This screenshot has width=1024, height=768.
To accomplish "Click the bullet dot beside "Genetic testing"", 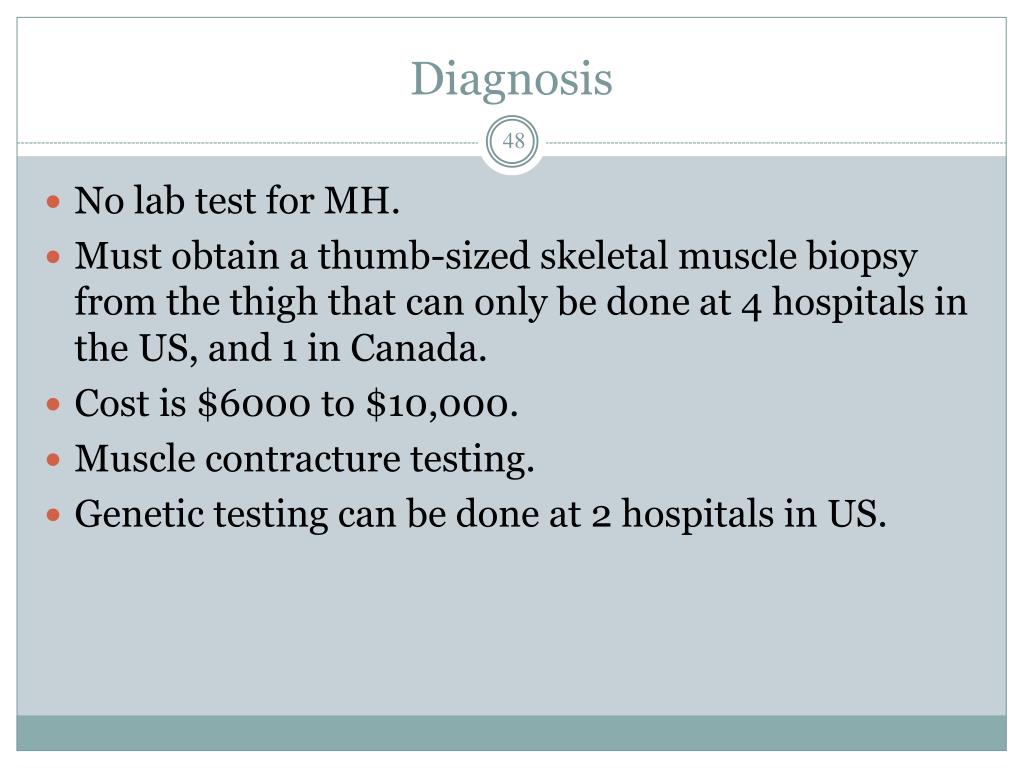I will [x=56, y=514].
